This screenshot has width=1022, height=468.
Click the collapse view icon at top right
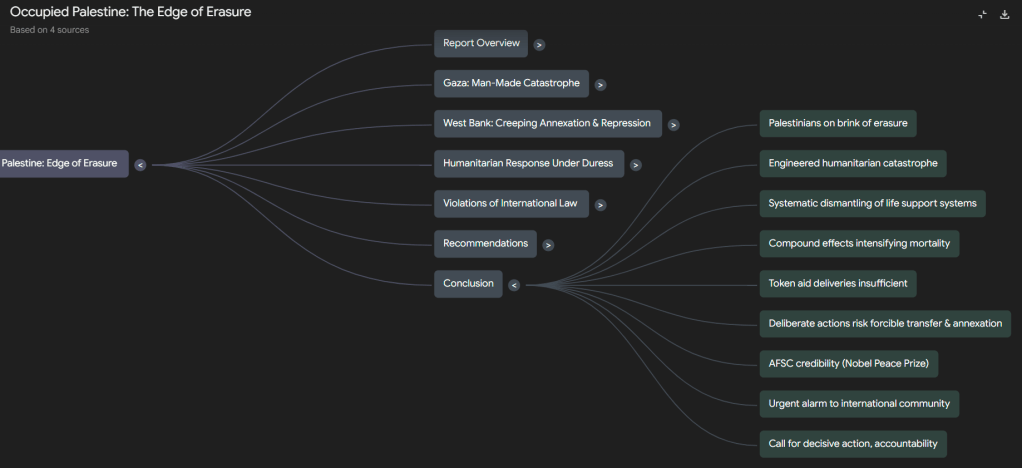click(983, 15)
